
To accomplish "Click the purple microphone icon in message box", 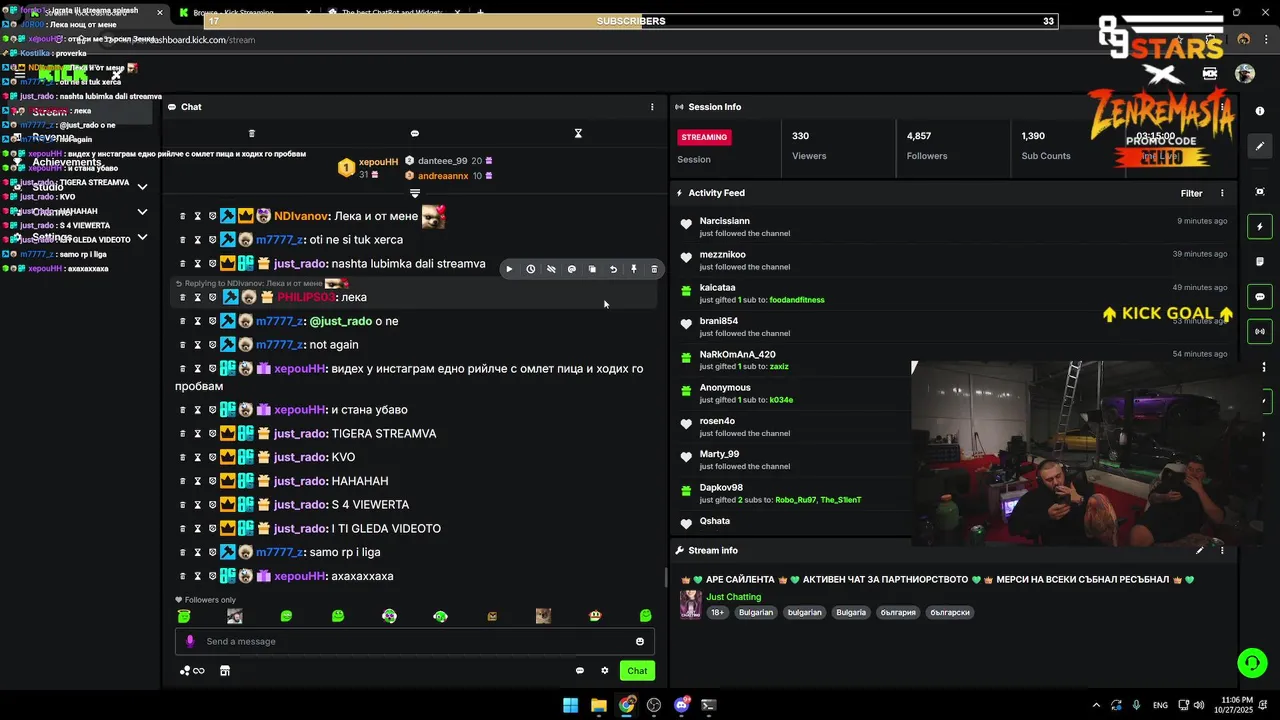I will point(190,641).
